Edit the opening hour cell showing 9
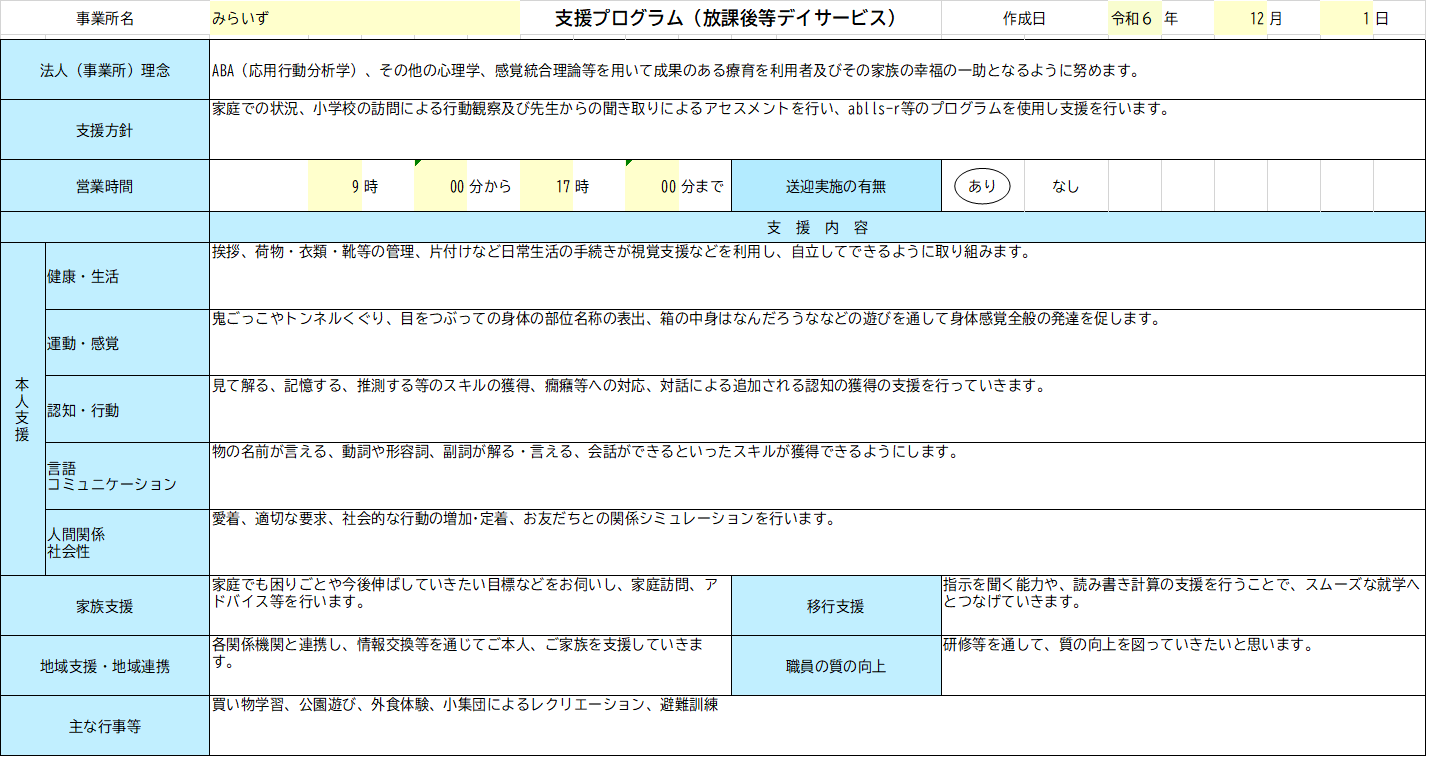The image size is (1429, 759). (335, 186)
